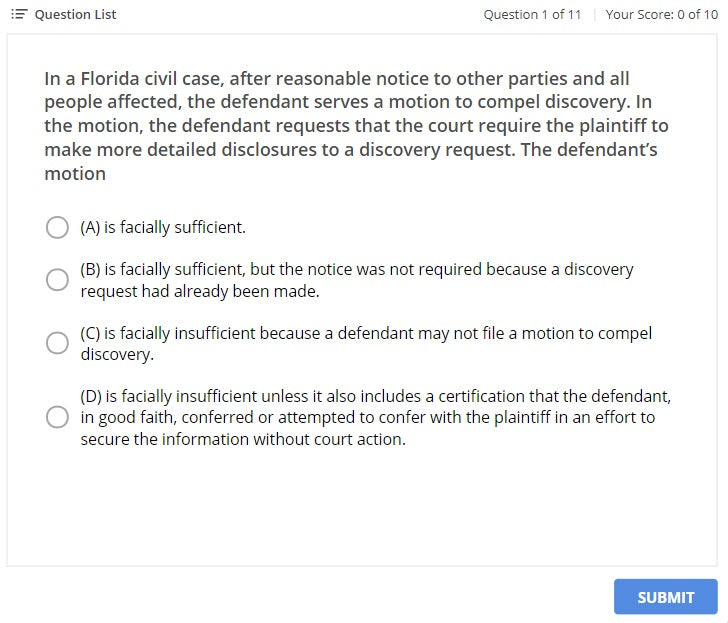The image size is (728, 623).
Task: Open the Question List menu icon
Action: click(x=19, y=14)
